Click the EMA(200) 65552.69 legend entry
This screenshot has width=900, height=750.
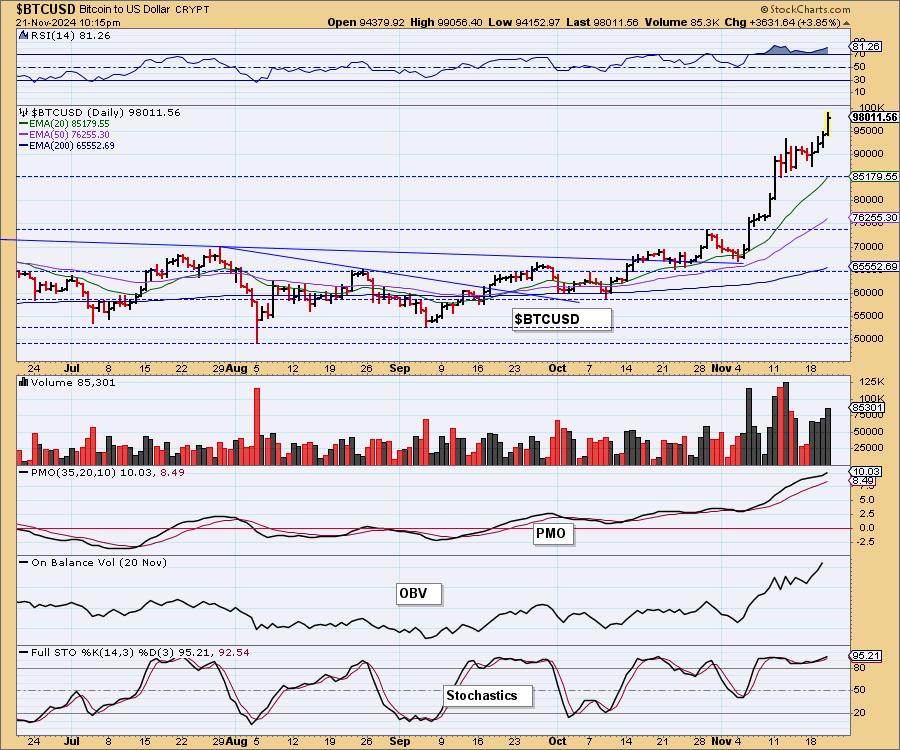pos(72,146)
